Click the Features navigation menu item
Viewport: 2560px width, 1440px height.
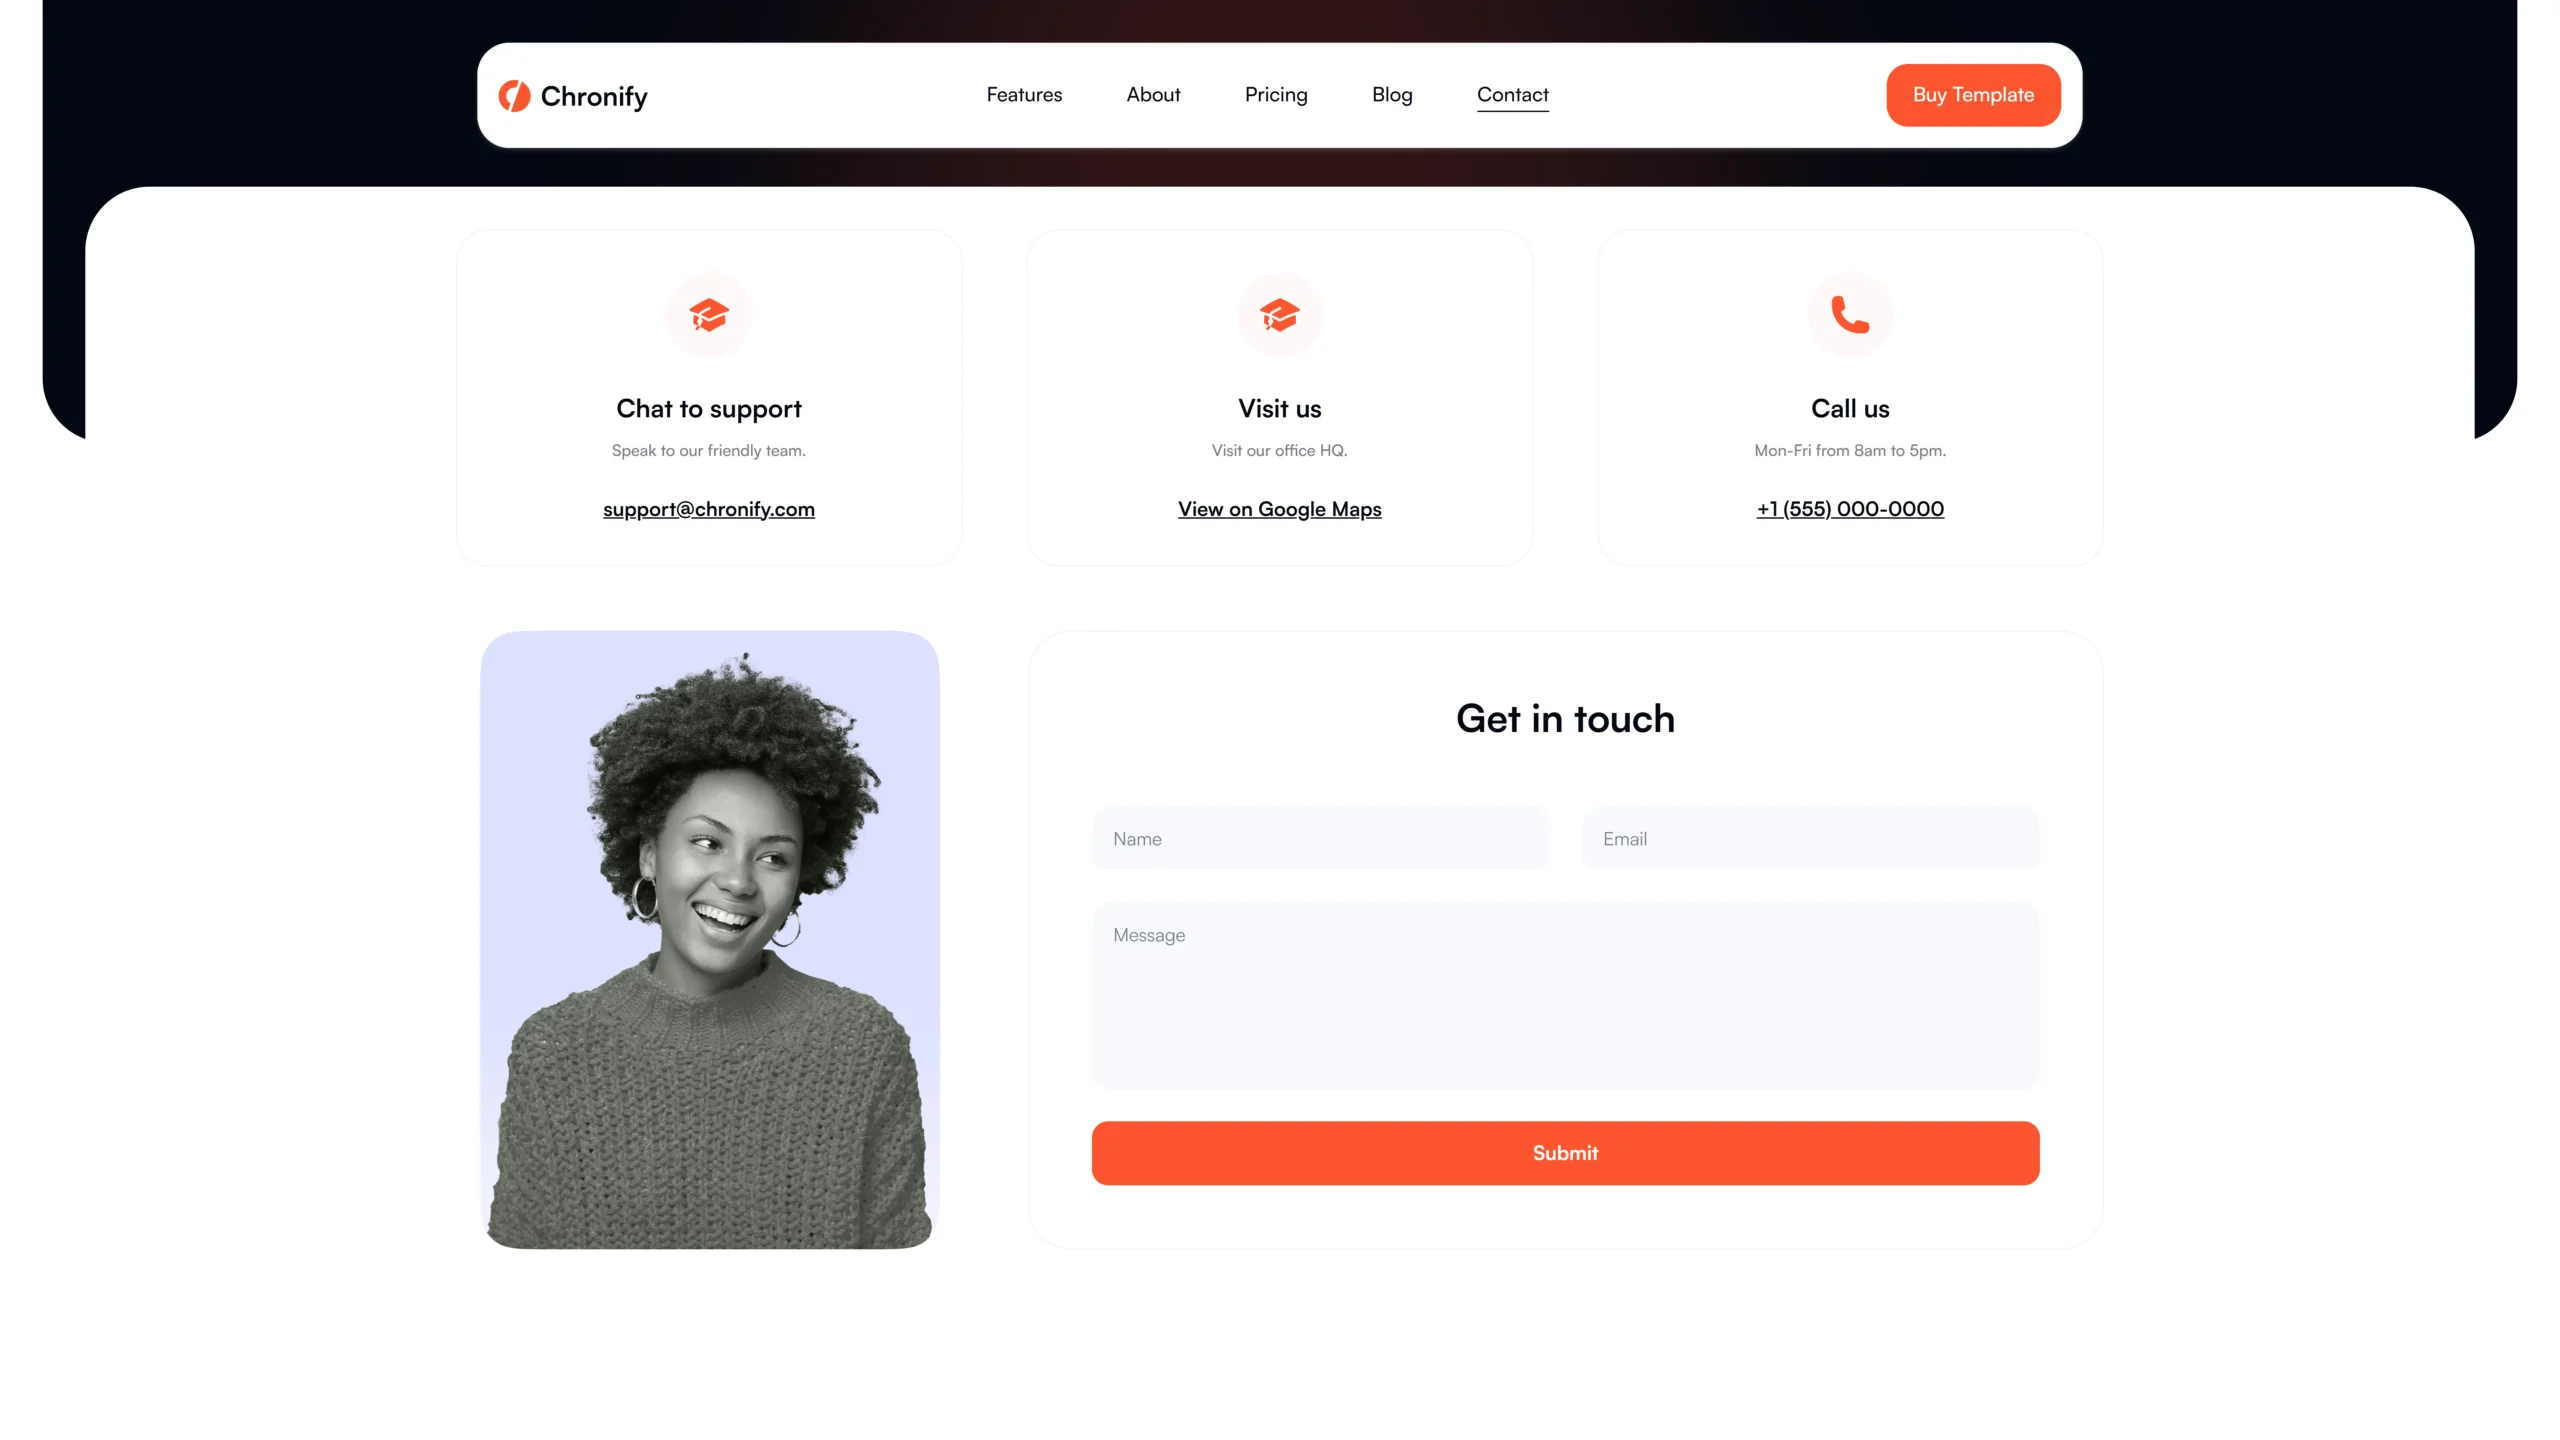tap(1023, 95)
